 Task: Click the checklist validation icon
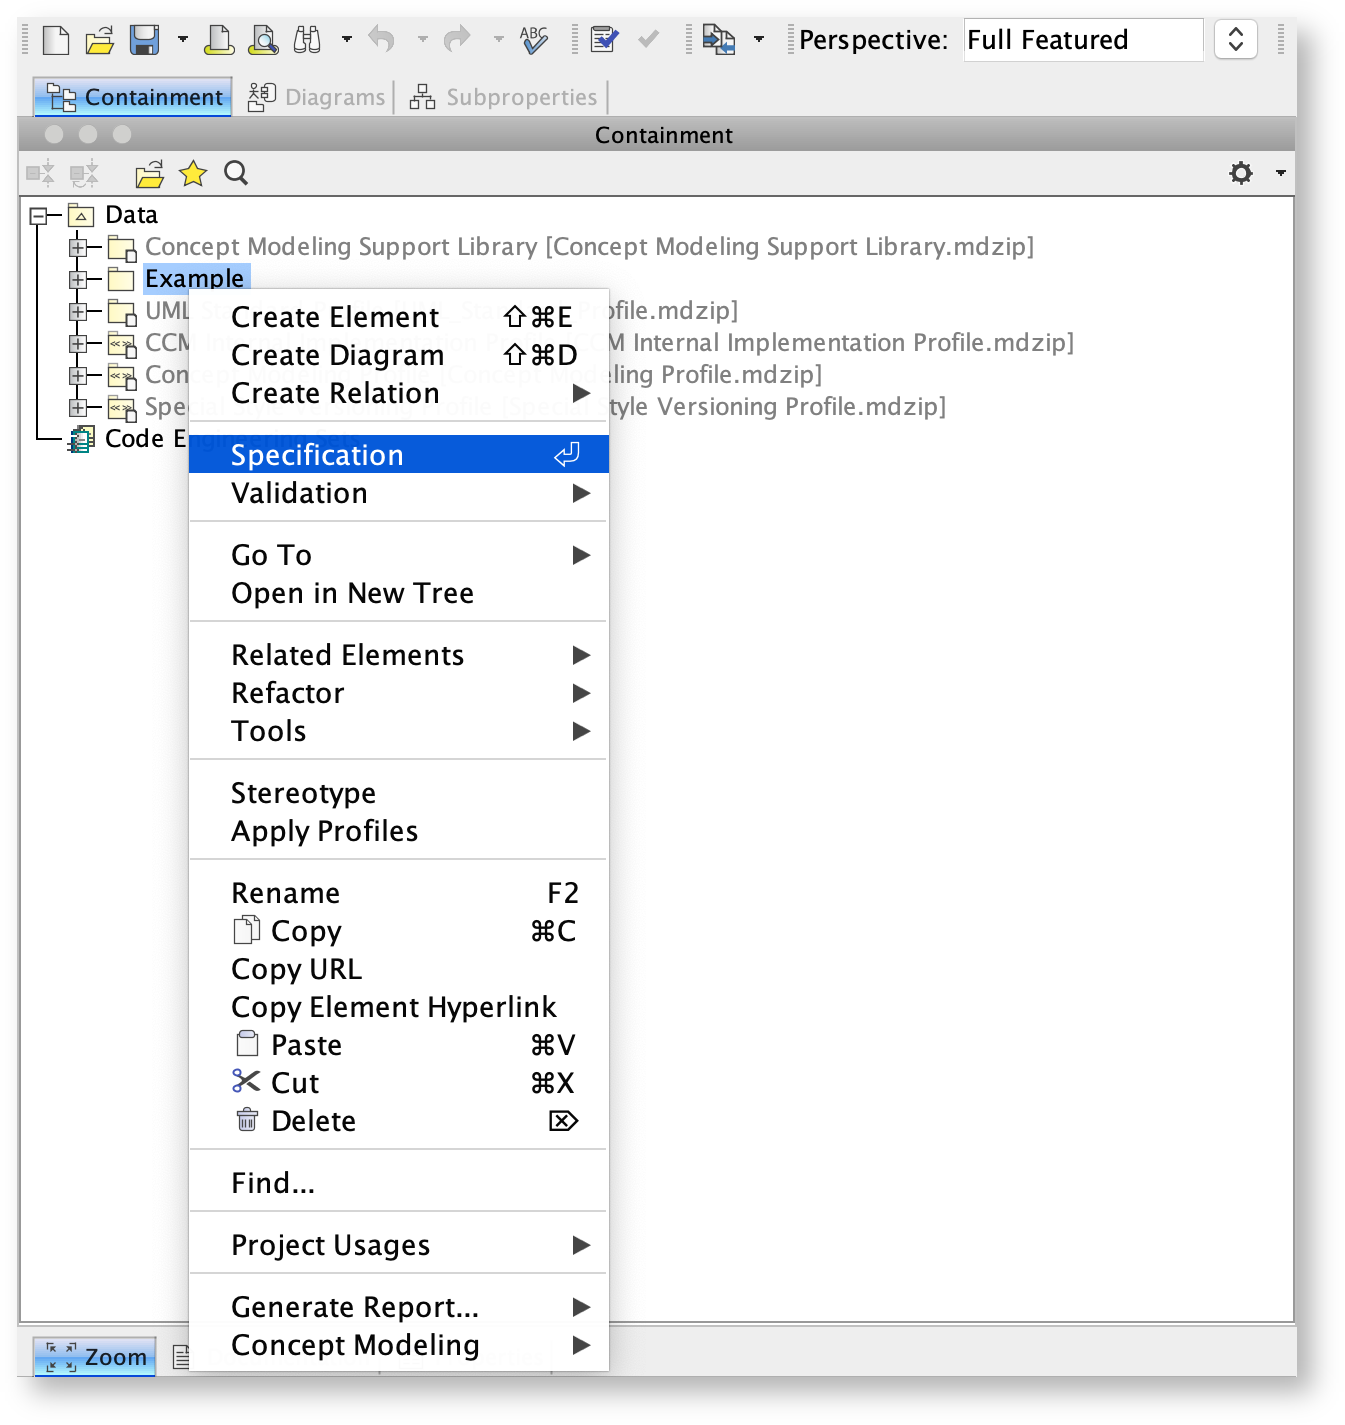pyautogui.click(x=603, y=40)
